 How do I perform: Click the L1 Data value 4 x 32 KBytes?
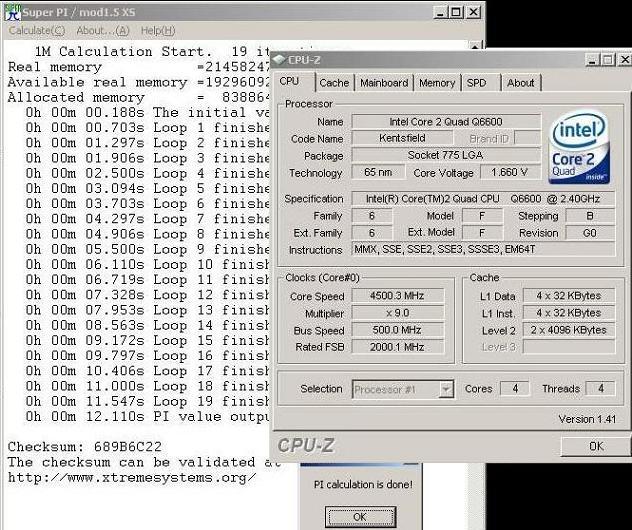pyautogui.click(x=569, y=296)
